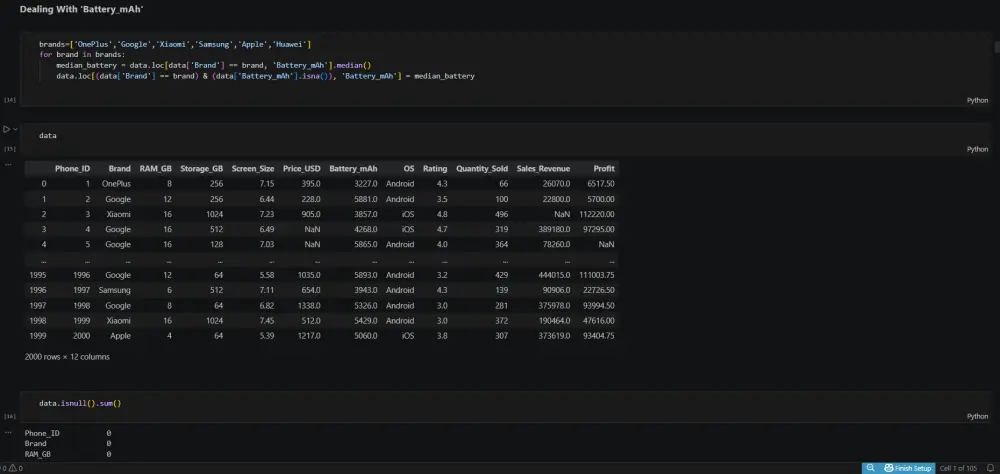The width and height of the screenshot is (1000, 474).
Task: Click the Quantity_Sold column header
Action: point(482,168)
